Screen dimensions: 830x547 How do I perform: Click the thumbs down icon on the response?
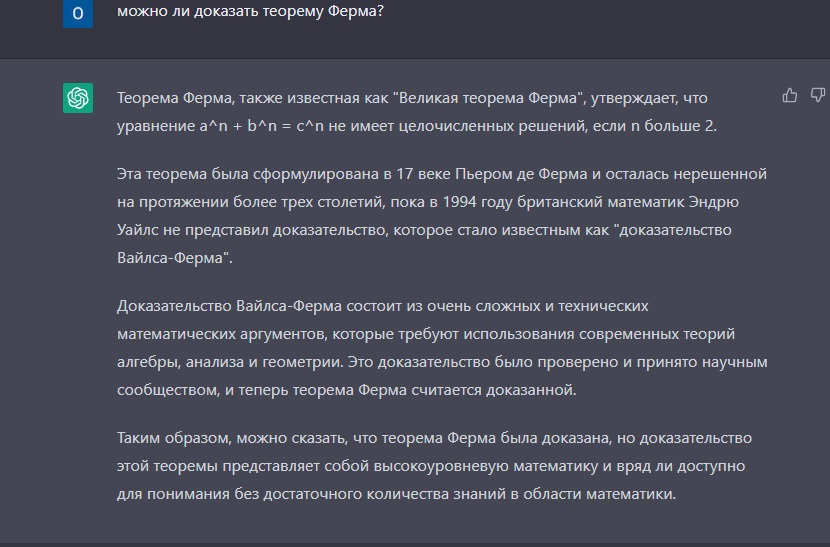pyautogui.click(x=817, y=95)
